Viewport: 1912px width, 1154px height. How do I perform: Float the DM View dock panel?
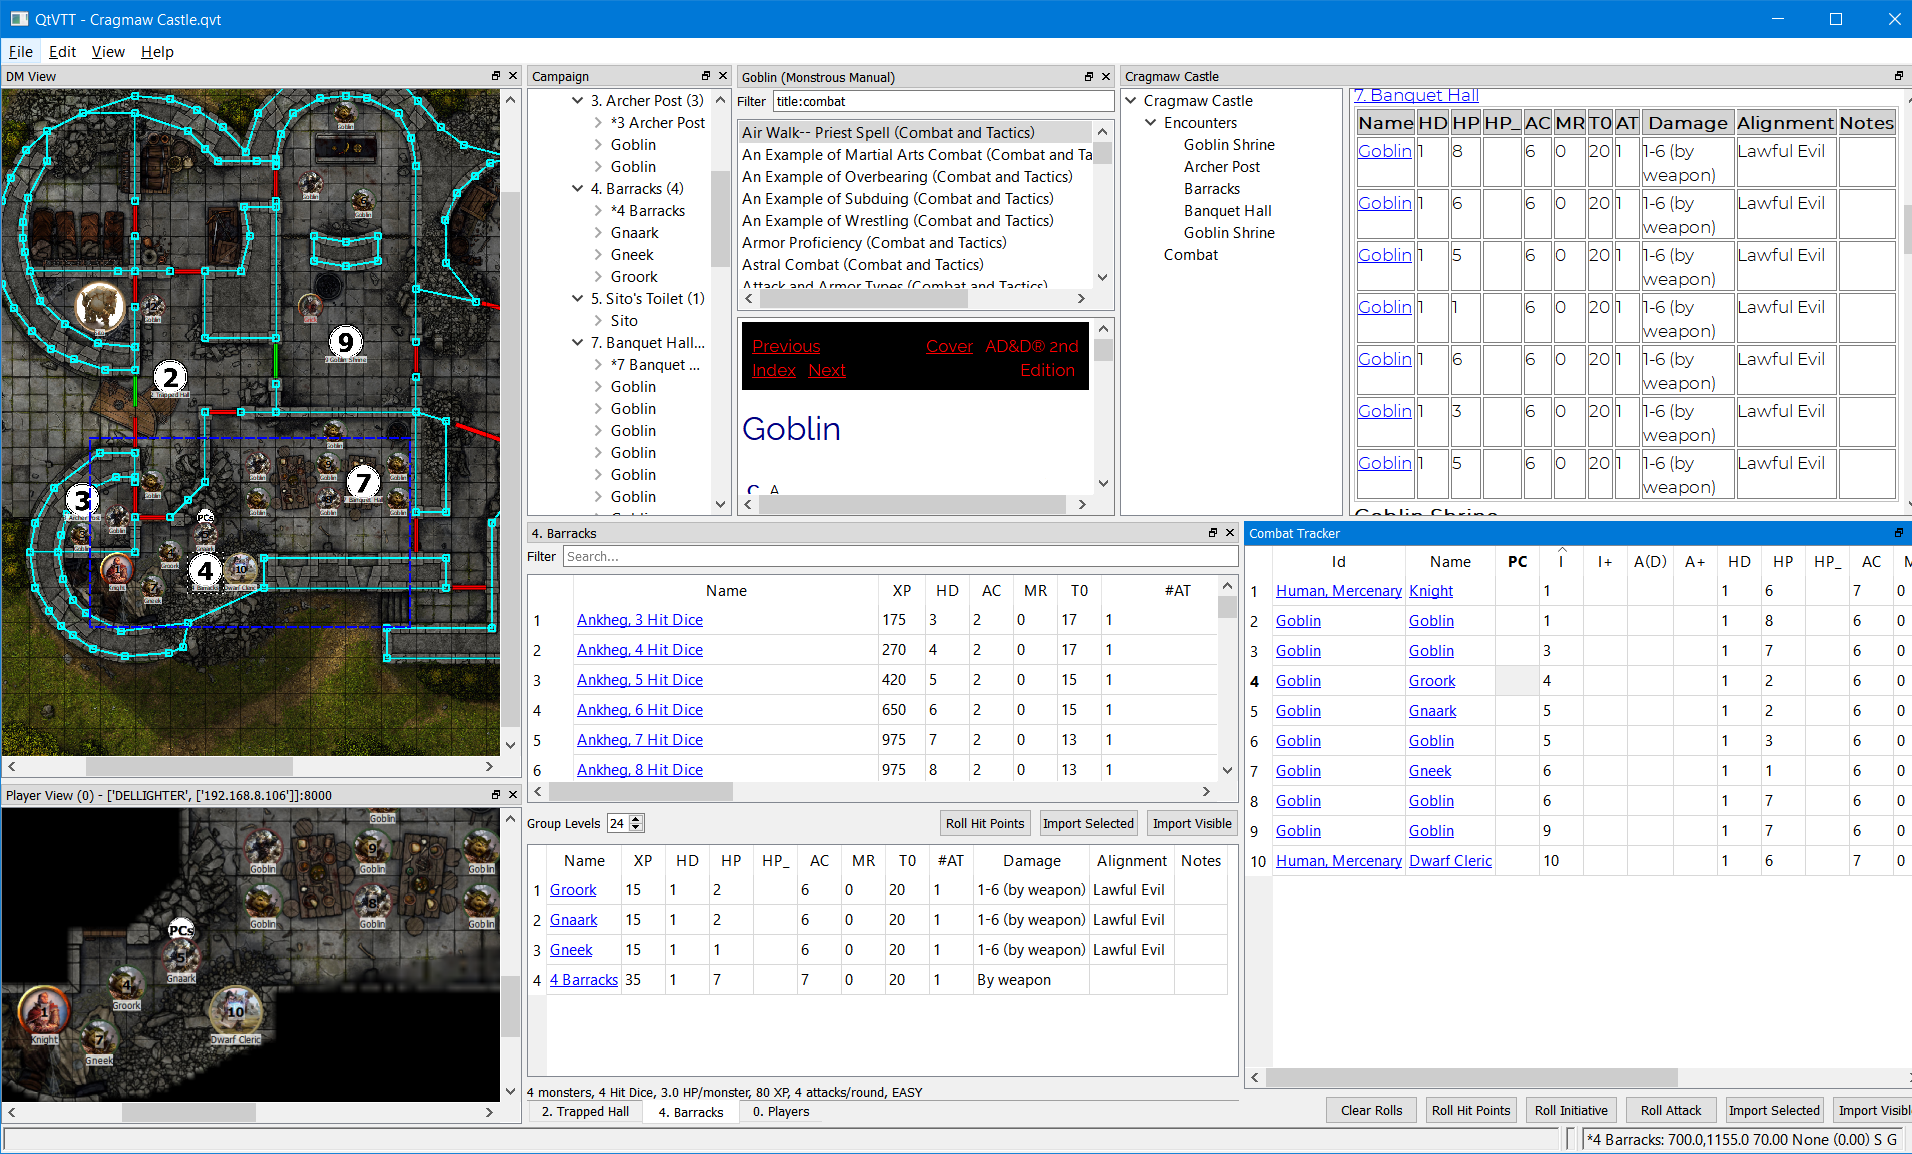pyautogui.click(x=496, y=76)
